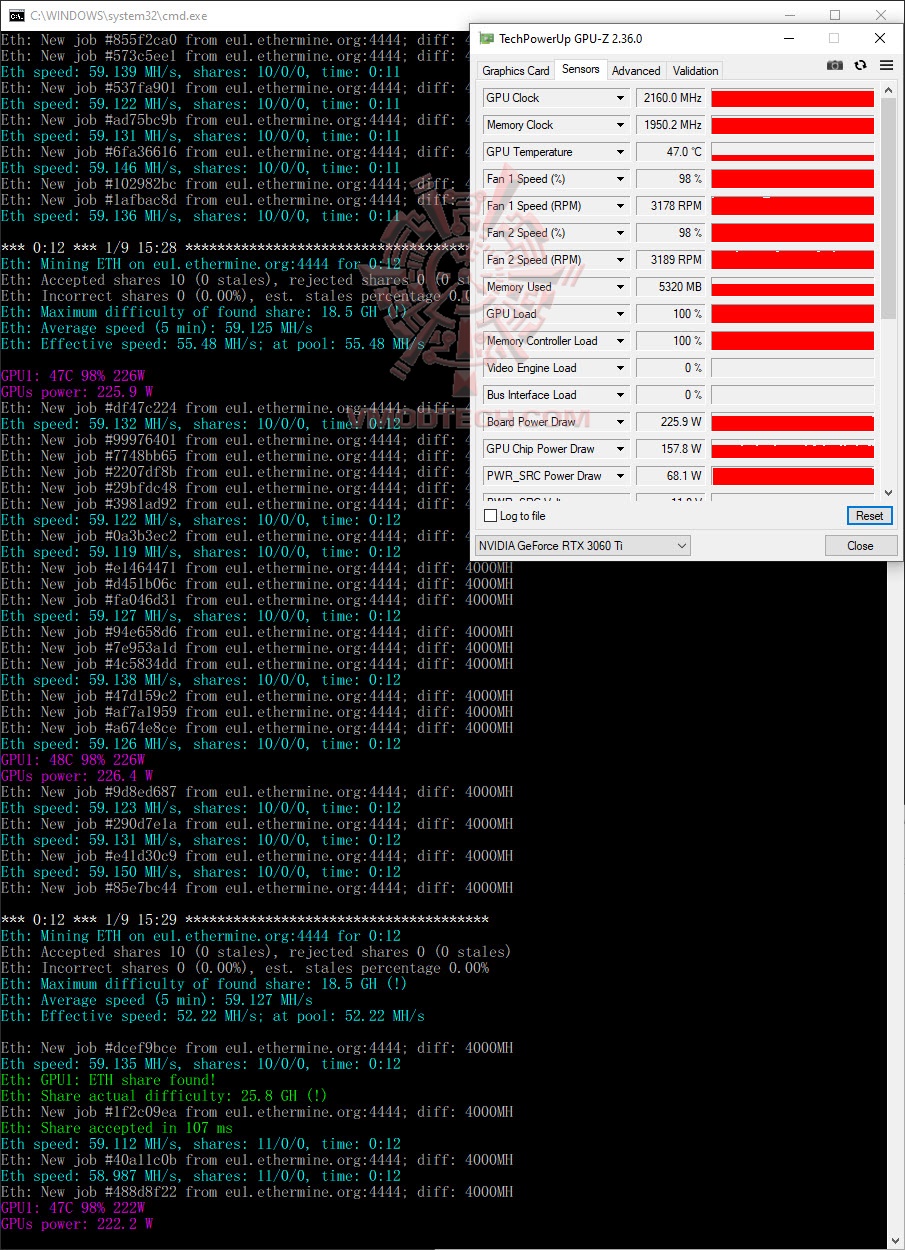
Task: Click the '*** 0:12 *** 1/9 15:29' header line
Action: pyautogui.click(x=244, y=920)
